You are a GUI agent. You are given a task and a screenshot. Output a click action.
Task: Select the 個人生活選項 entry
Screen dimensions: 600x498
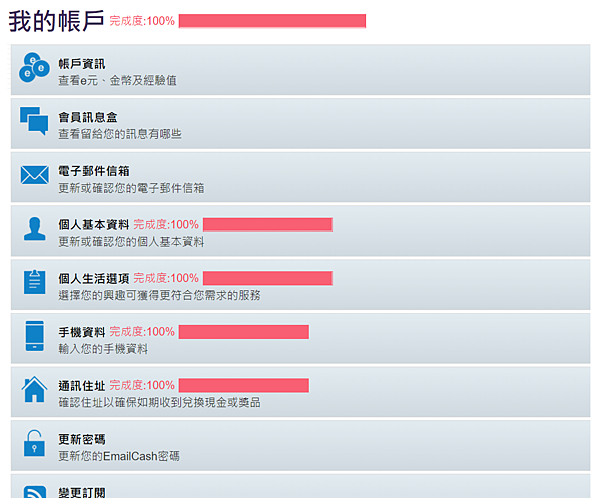click(94, 278)
